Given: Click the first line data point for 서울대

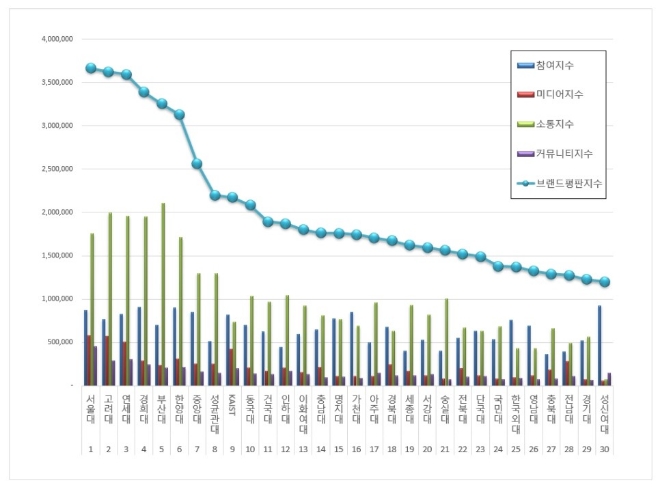Looking at the screenshot, I should click(90, 68).
